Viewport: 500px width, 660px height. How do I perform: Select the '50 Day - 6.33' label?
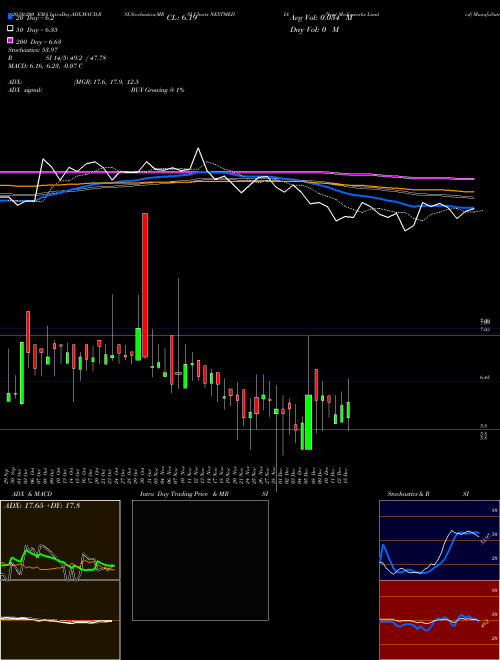tap(37, 30)
